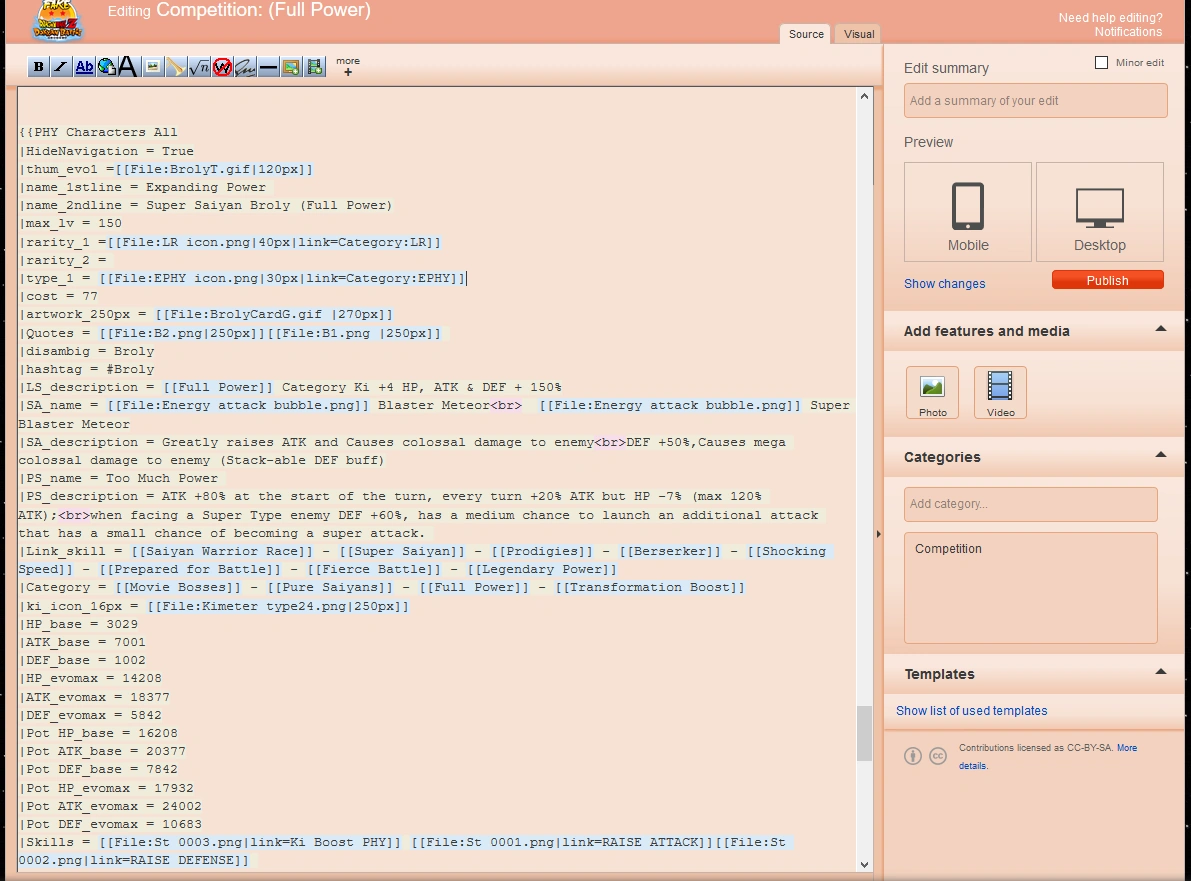The image size is (1191, 881).
Task: Collapse the right sidebar panel arrow
Action: click(878, 534)
